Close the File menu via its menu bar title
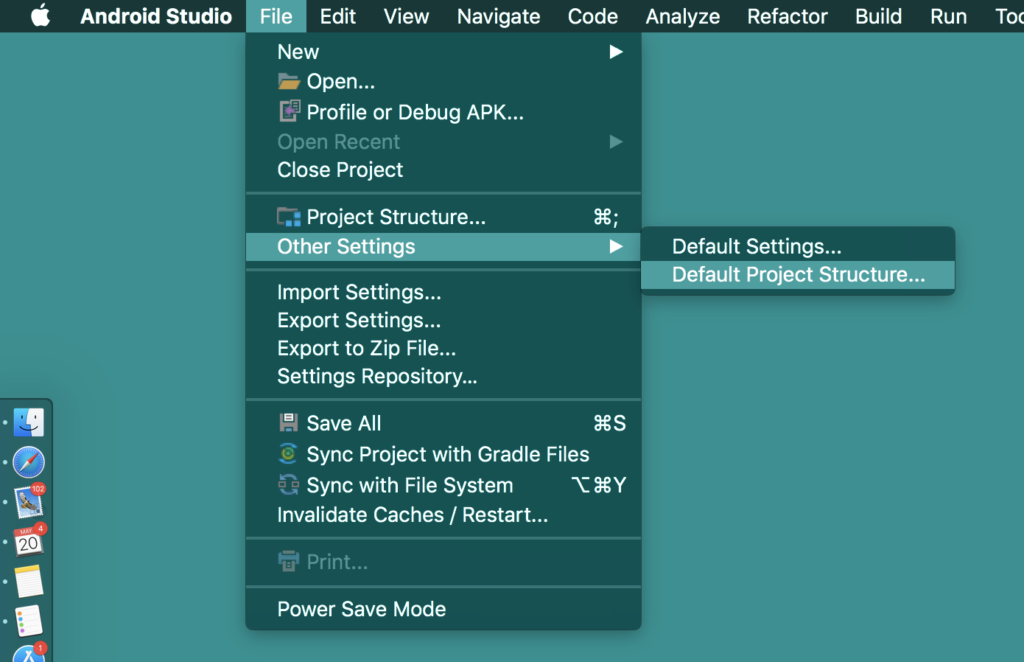The width and height of the screenshot is (1024, 662). 276,16
